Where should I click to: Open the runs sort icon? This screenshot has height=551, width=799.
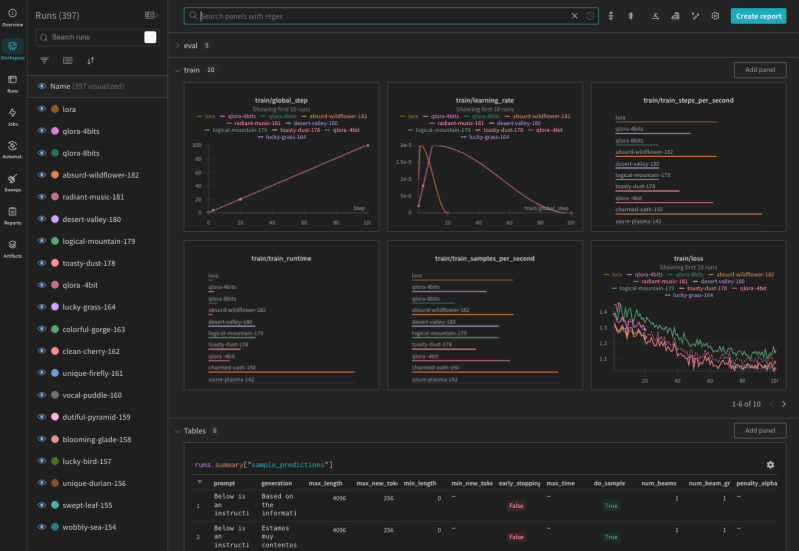tap(90, 61)
